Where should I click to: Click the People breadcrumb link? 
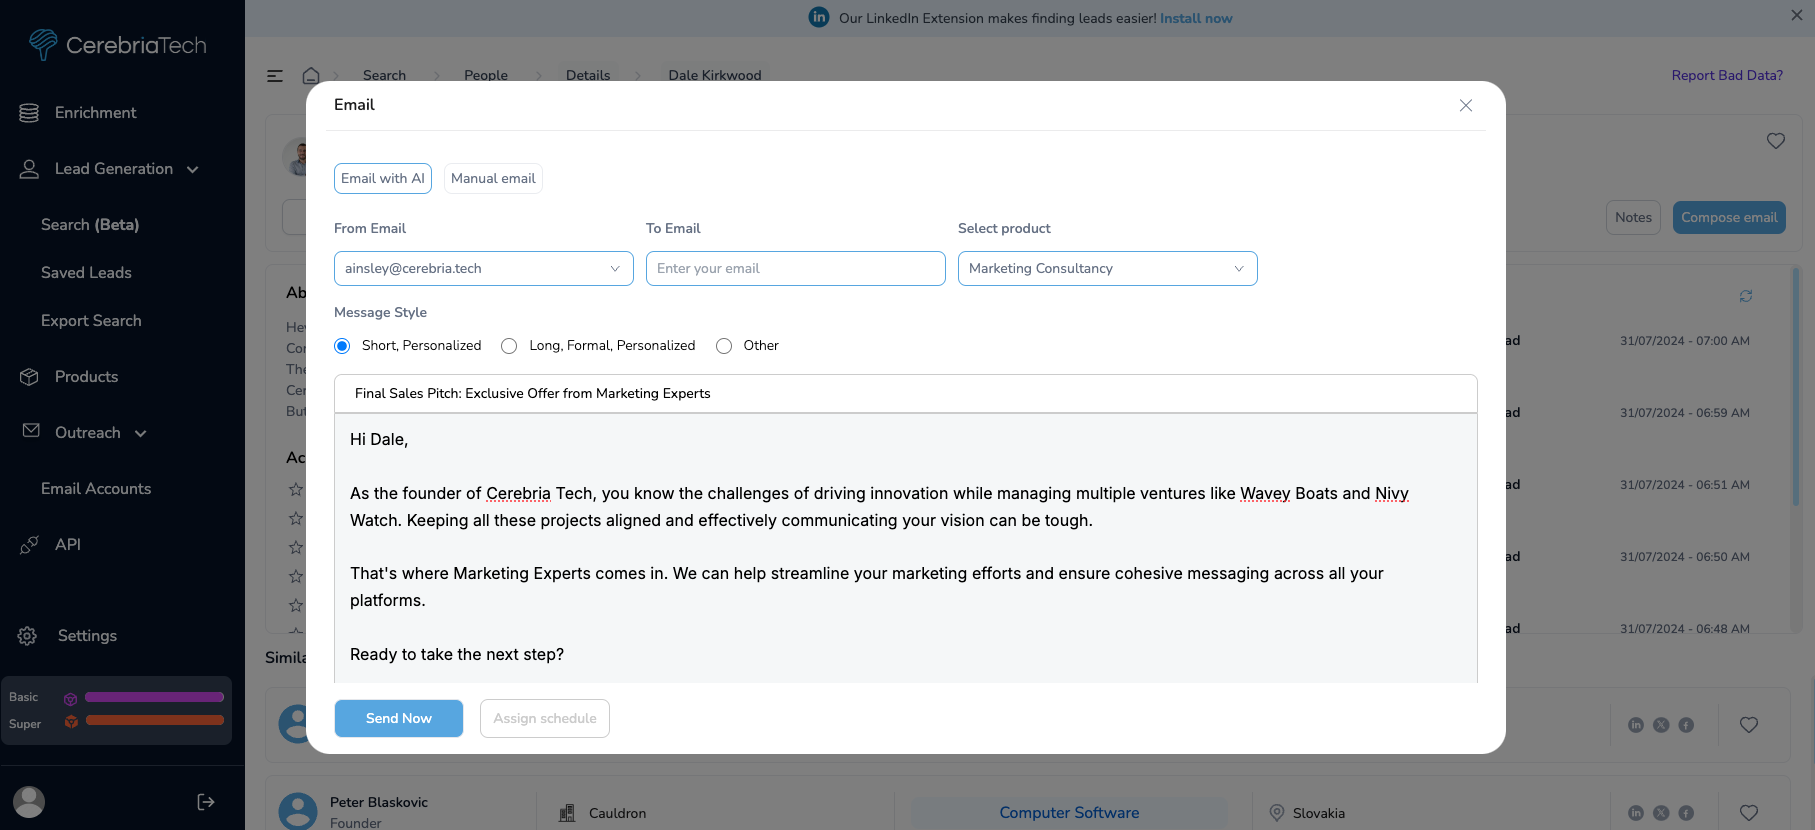click(x=486, y=75)
